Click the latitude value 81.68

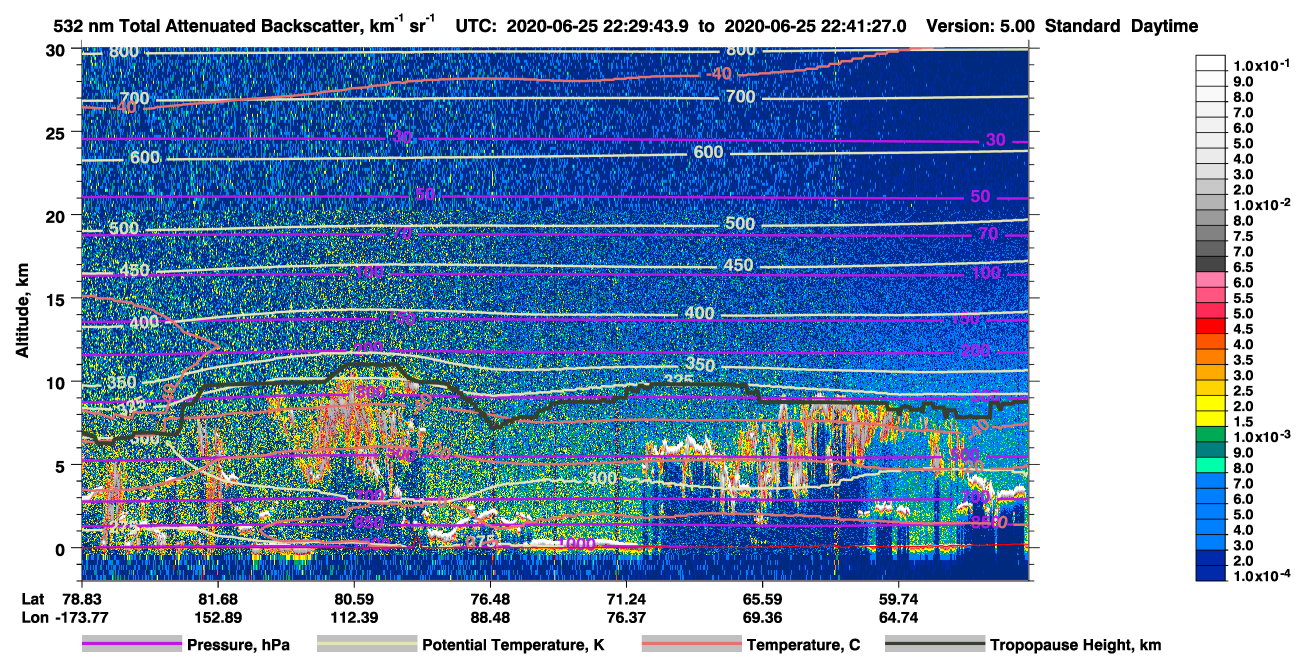(x=217, y=599)
